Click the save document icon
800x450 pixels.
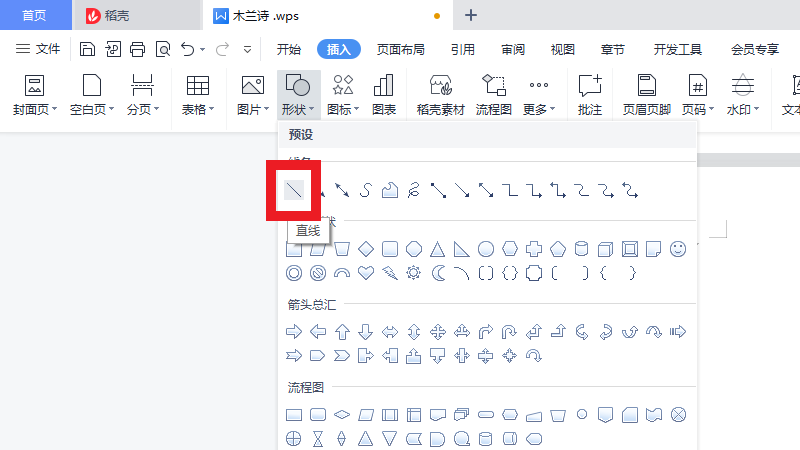click(x=87, y=49)
